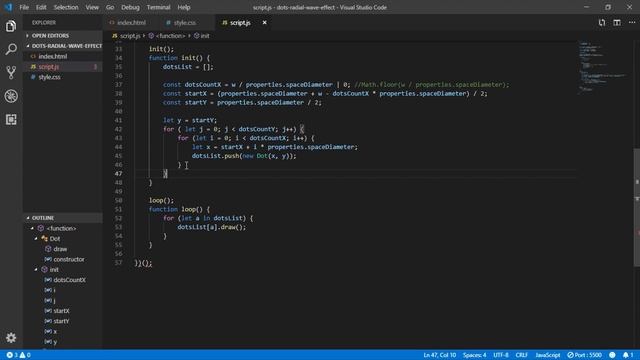Click <function> in the breadcrumb
Viewport: 640px width, 360px height.
[x=167, y=36]
